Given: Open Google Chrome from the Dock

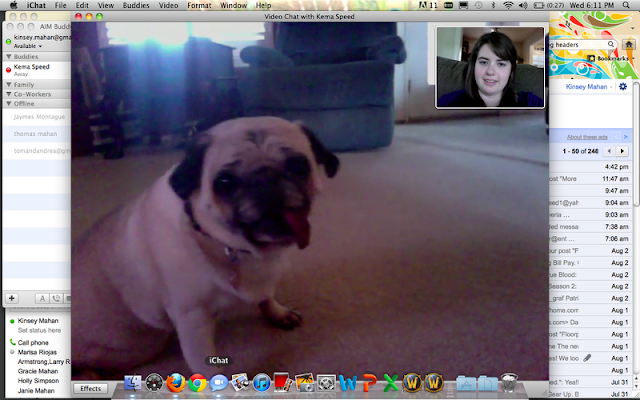Looking at the screenshot, I should click(197, 383).
